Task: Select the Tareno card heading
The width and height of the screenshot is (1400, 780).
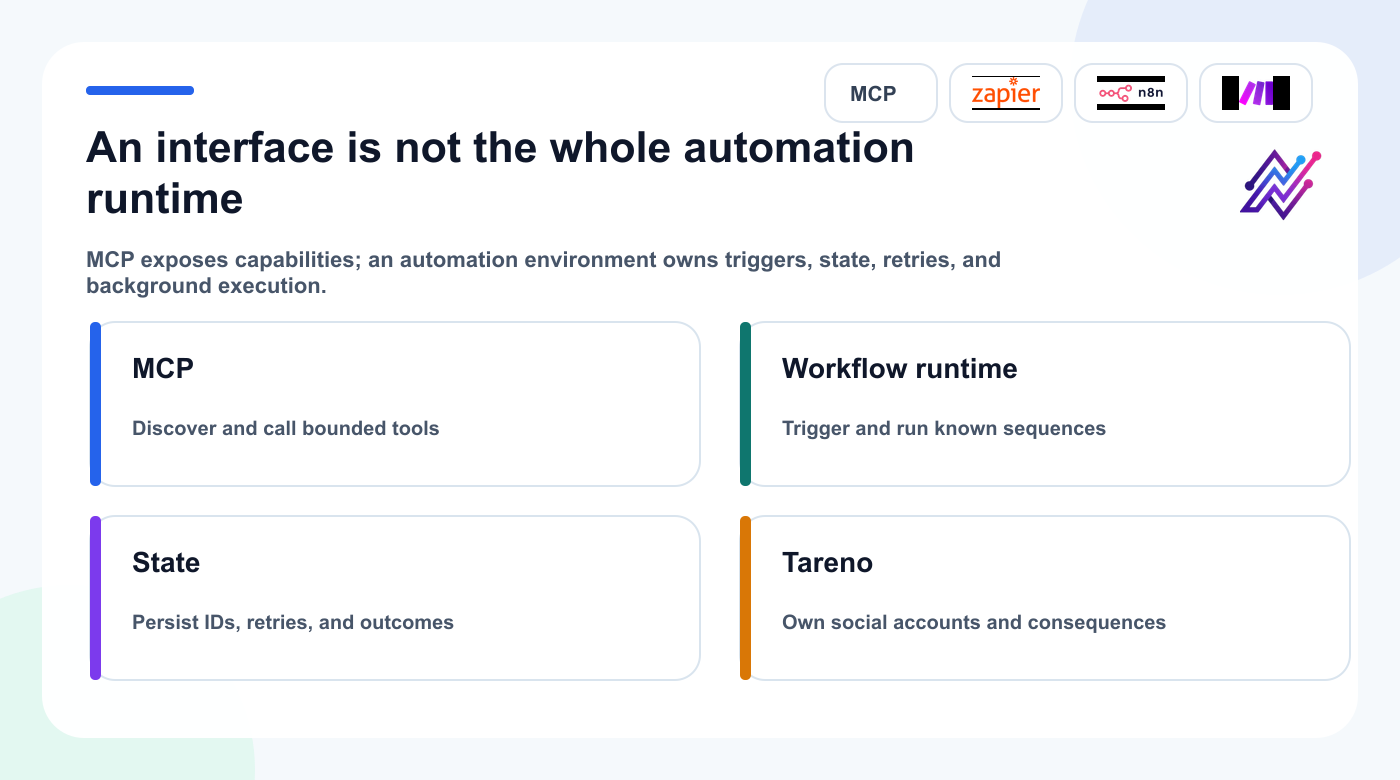Action: point(828,562)
